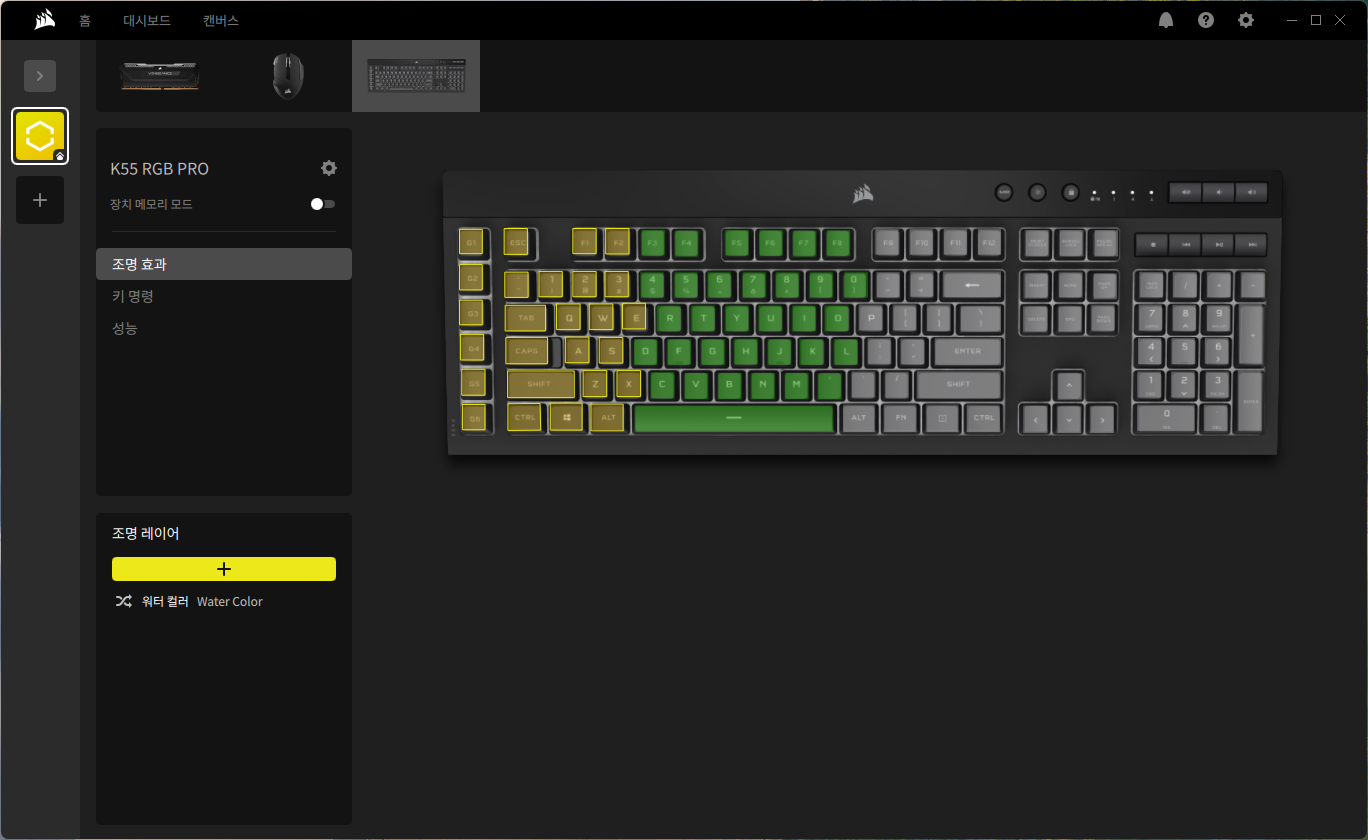Click the F5 key on keyboard
Screen dimensions: 1368x840
(x=737, y=243)
